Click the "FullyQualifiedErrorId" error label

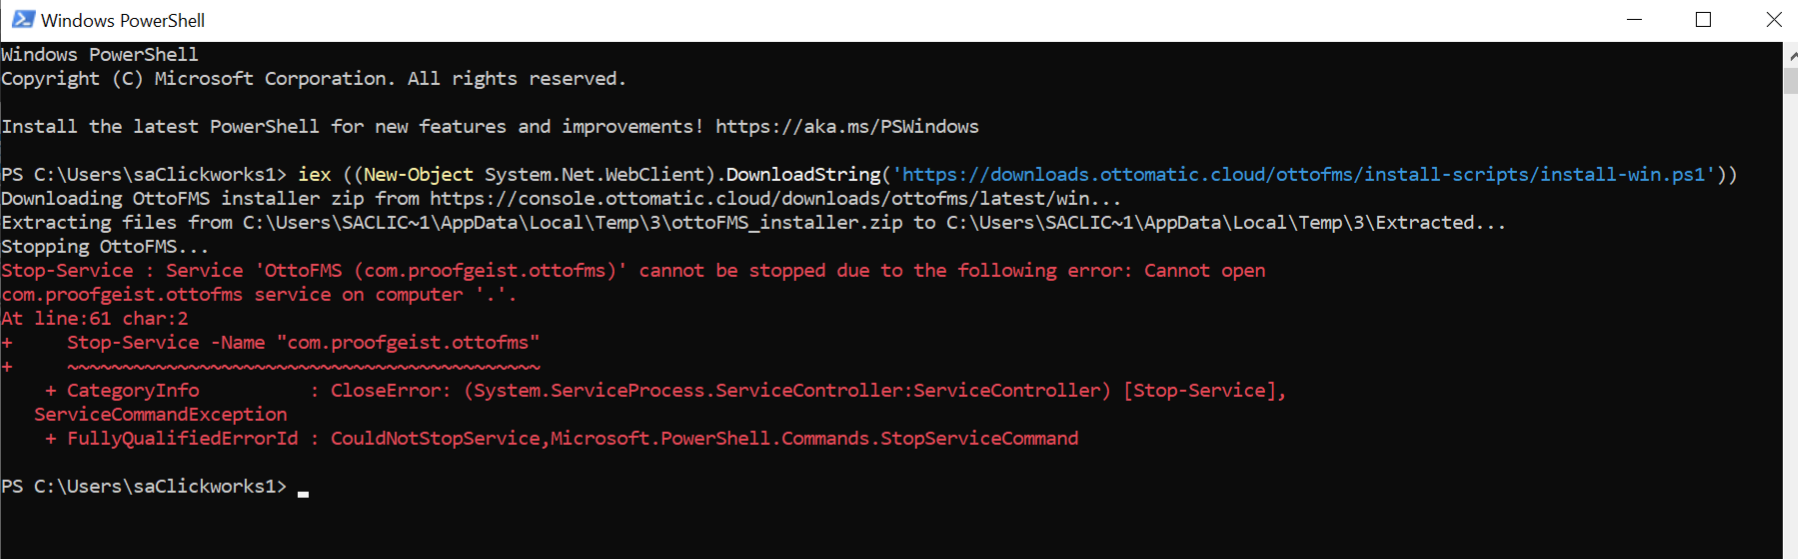182,439
